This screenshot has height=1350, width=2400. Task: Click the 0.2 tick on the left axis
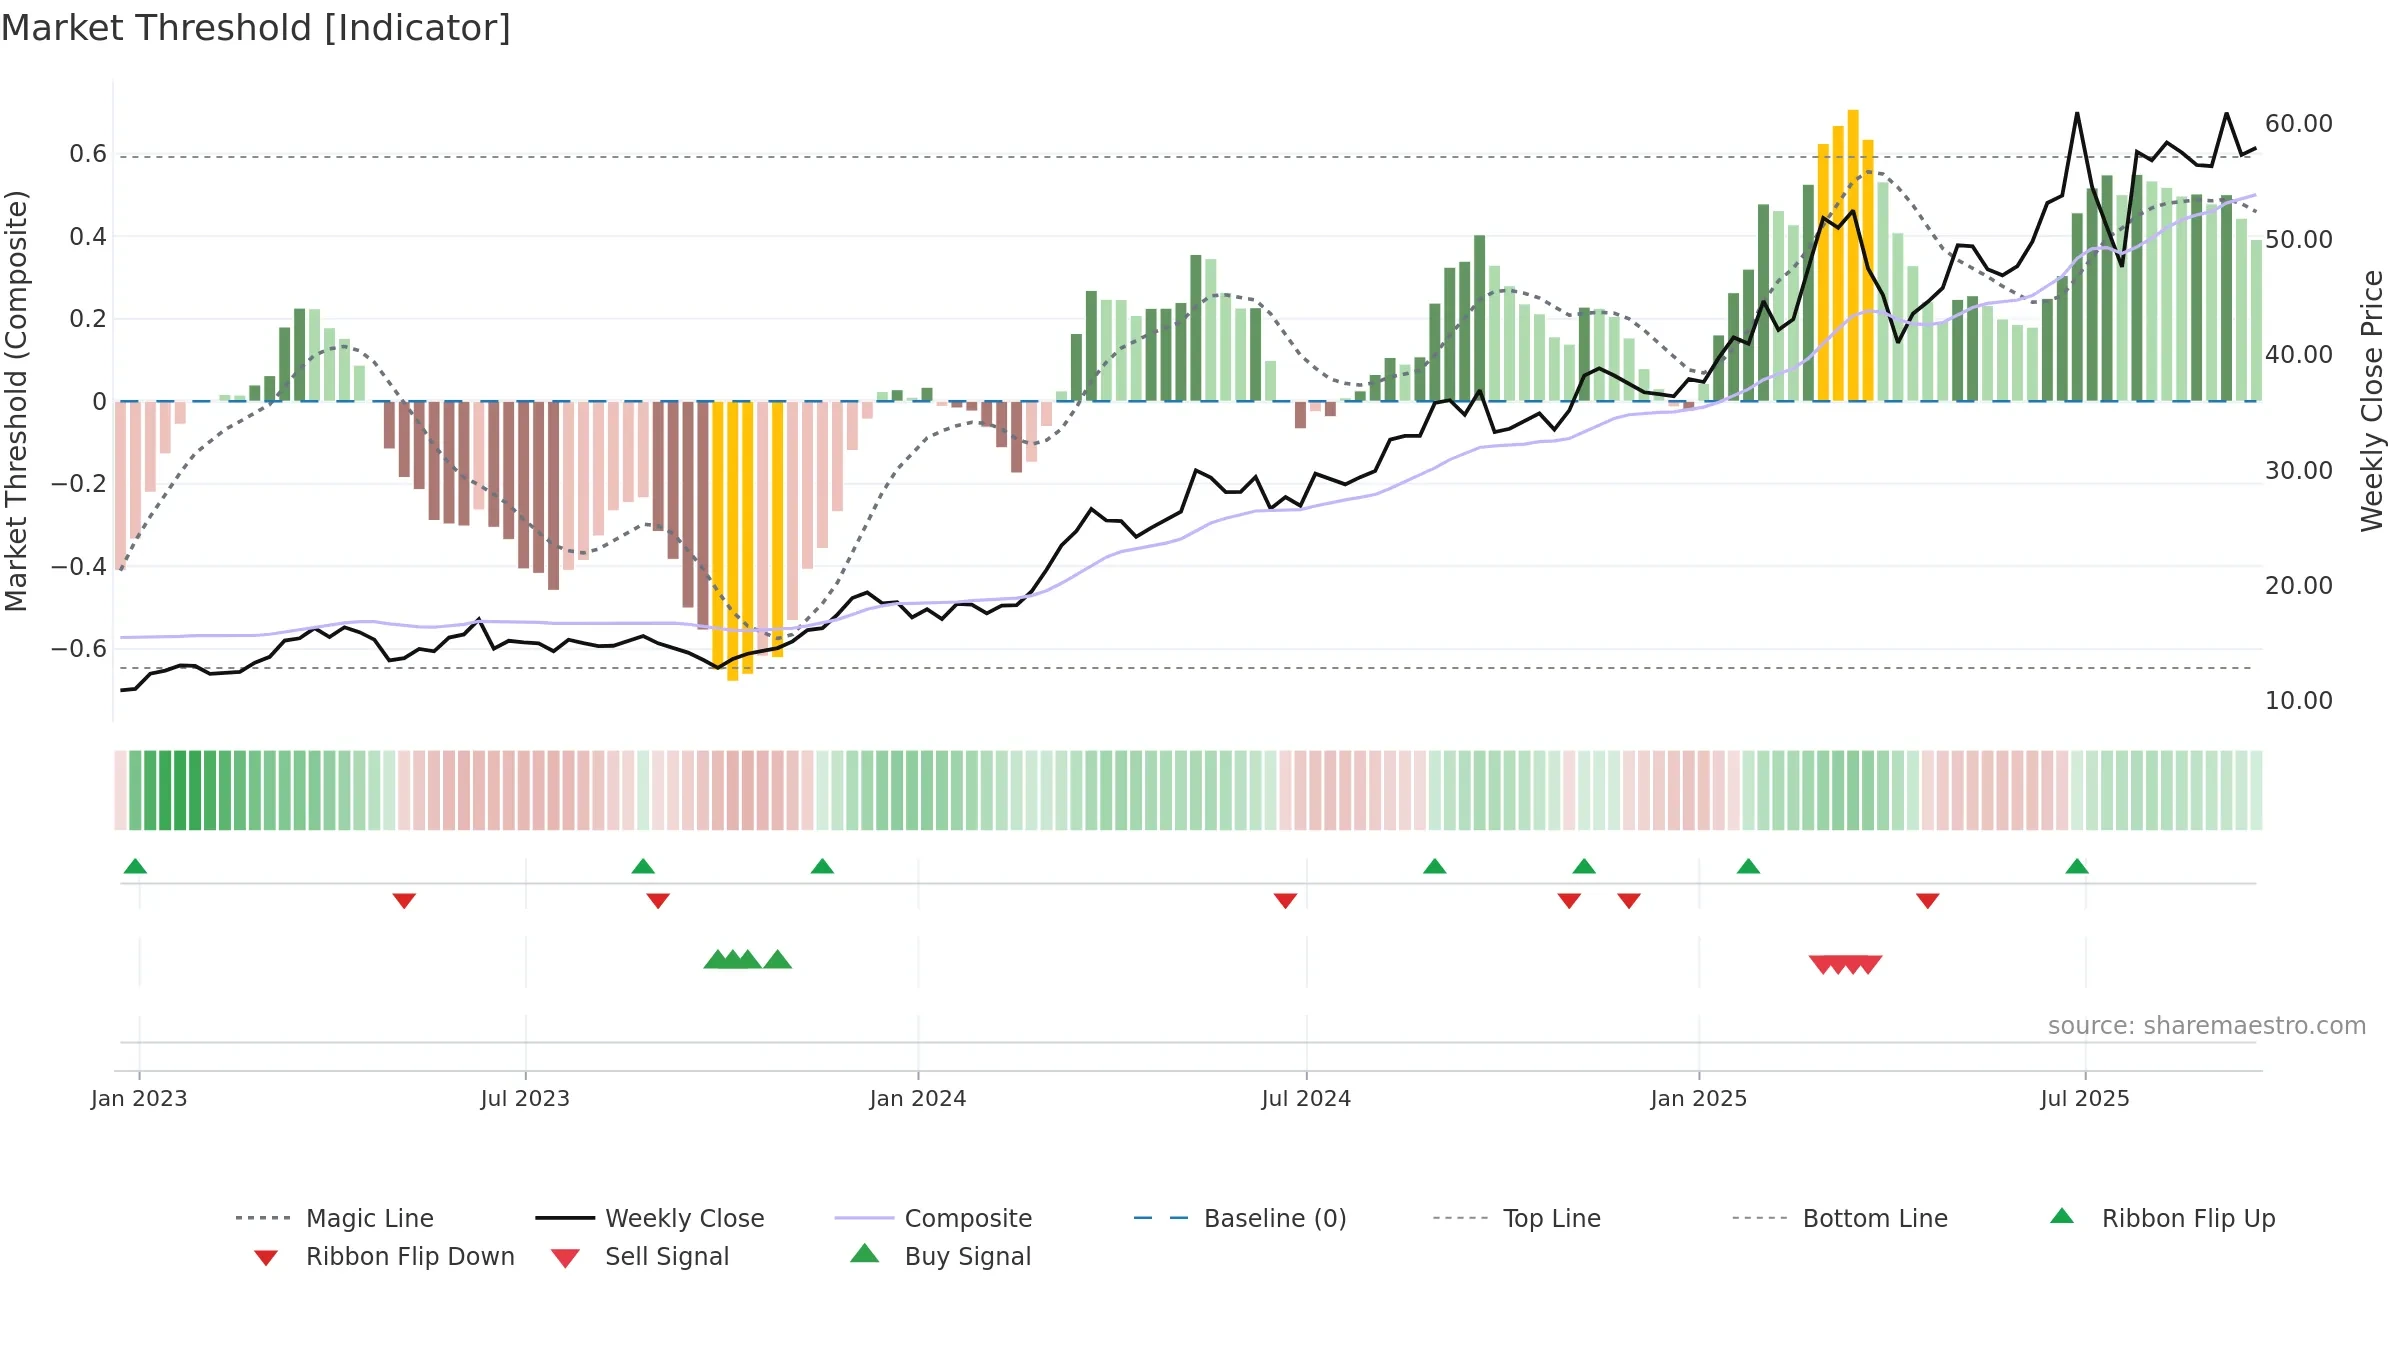pyautogui.click(x=88, y=319)
